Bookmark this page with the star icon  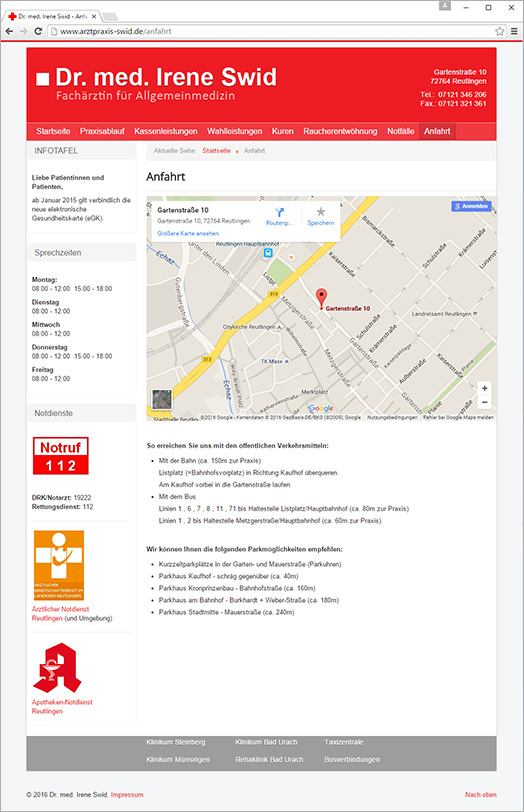[499, 31]
